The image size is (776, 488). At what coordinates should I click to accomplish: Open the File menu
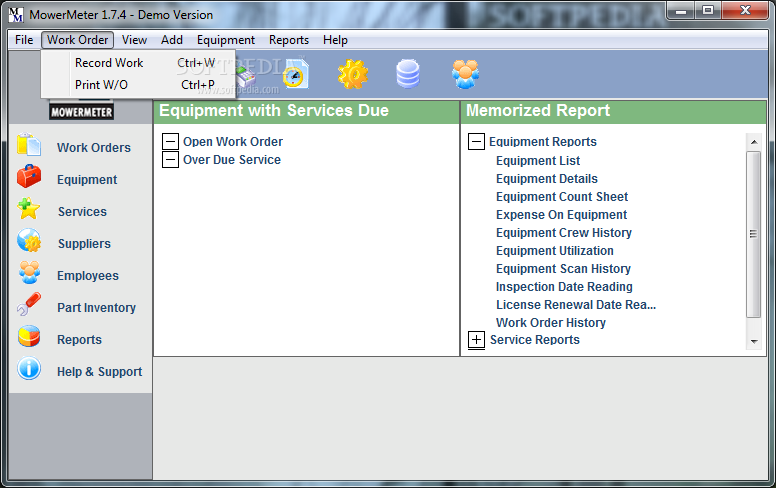pyautogui.click(x=24, y=40)
